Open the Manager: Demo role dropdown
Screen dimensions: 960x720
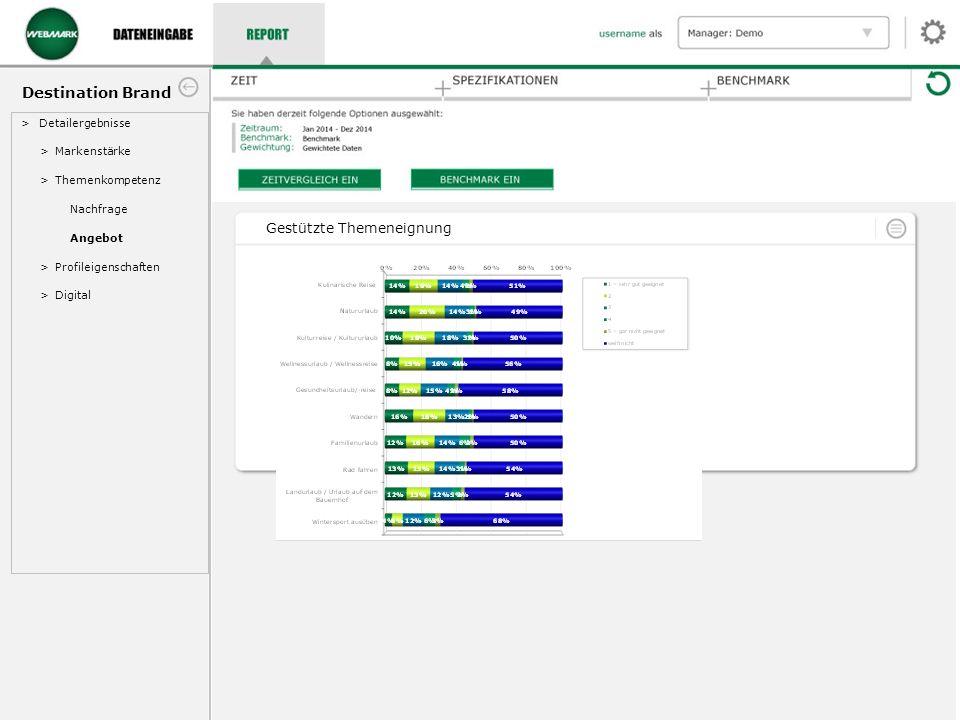point(783,33)
